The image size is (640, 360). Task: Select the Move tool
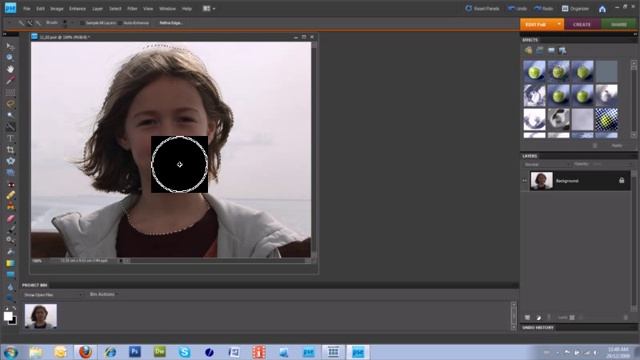click(10, 47)
